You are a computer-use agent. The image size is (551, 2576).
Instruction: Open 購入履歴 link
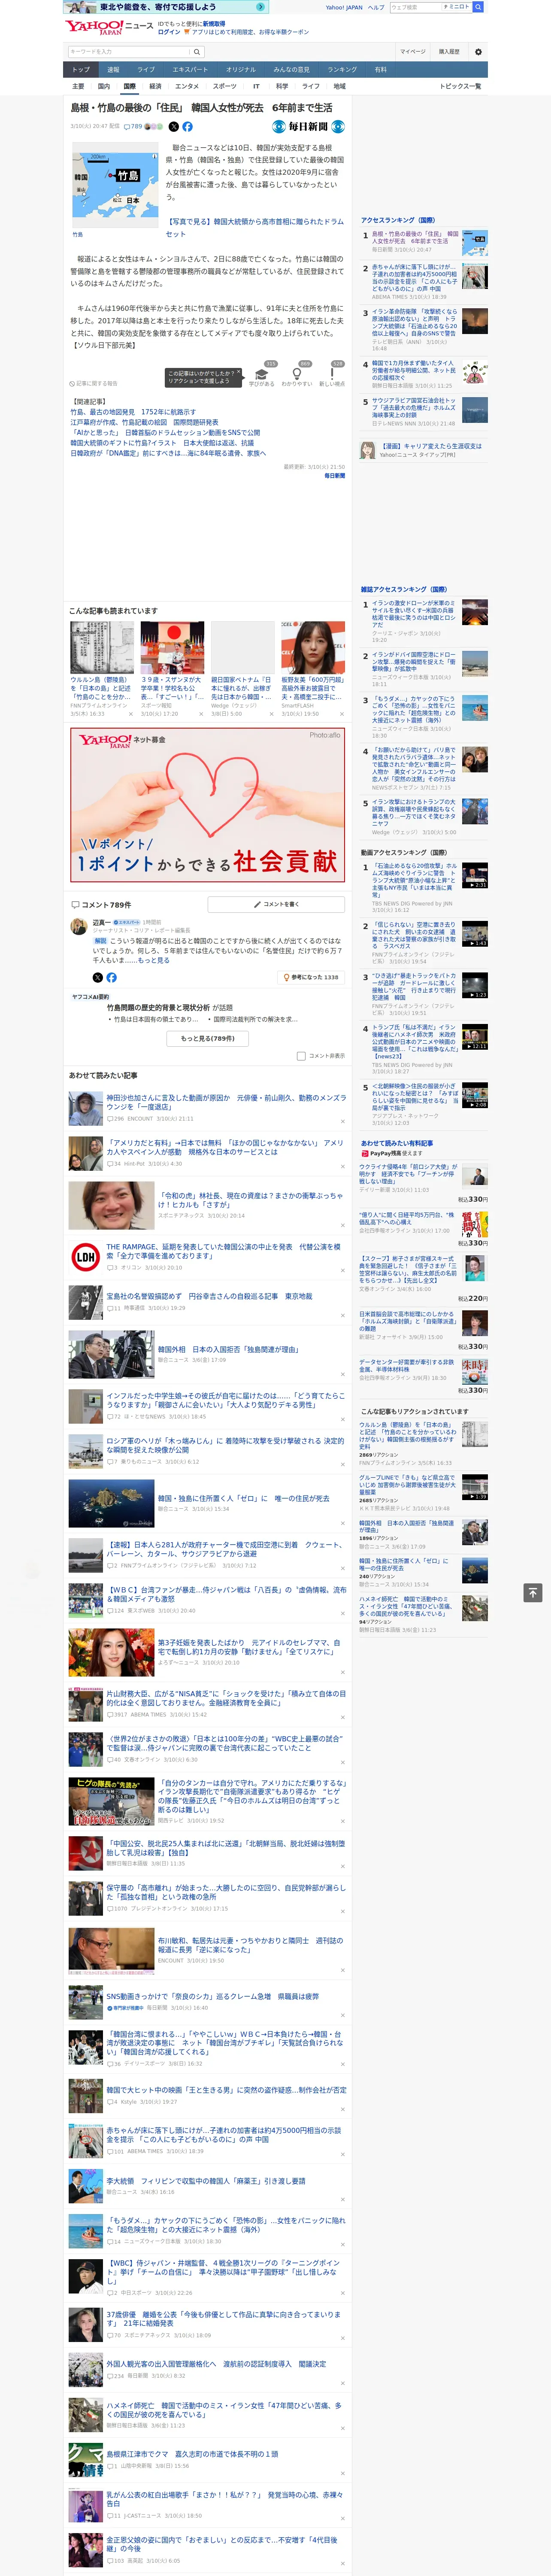pos(449,51)
